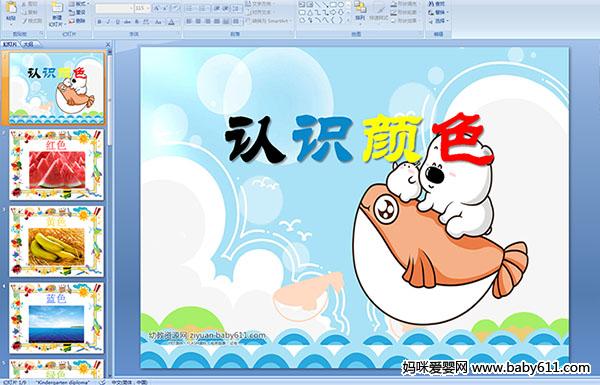Open the Replace (替换) dropdown
Viewport: 600px width, 385px height.
(x=437, y=12)
